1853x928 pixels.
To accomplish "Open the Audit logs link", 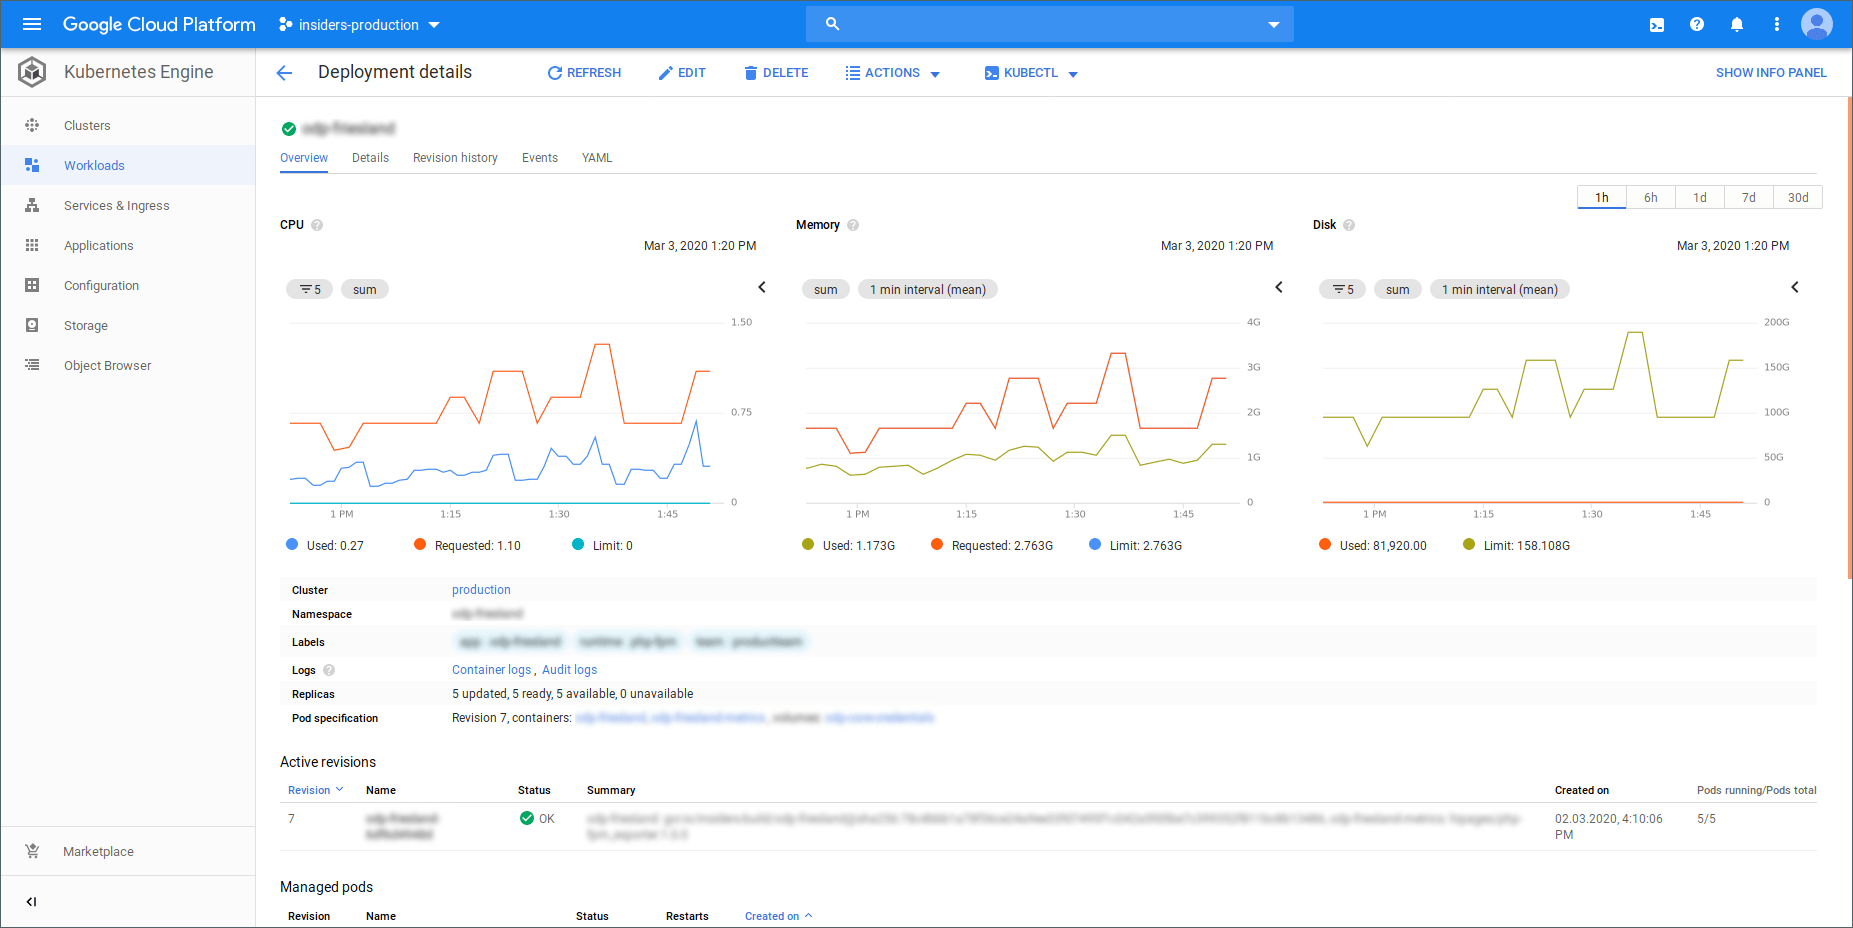I will pyautogui.click(x=569, y=670).
